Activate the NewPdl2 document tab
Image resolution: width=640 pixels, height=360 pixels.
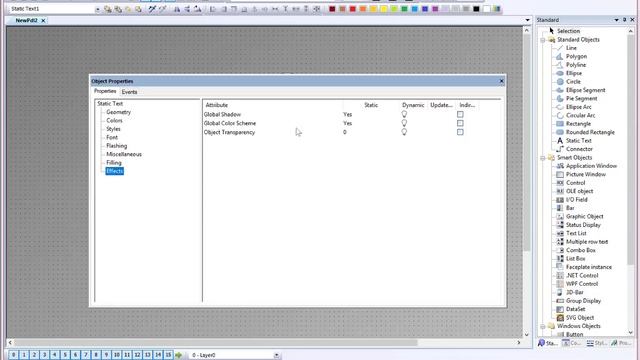(27, 20)
